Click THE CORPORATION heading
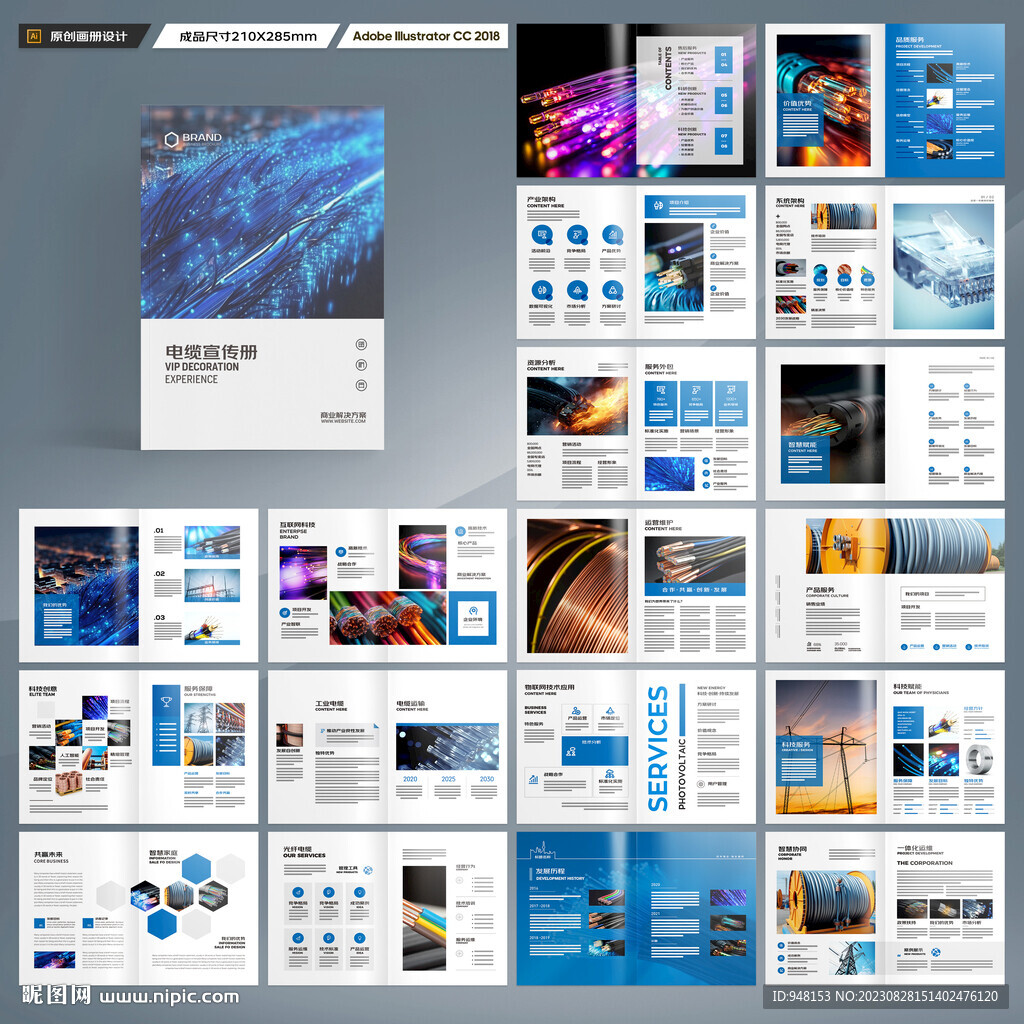 pos(924,863)
